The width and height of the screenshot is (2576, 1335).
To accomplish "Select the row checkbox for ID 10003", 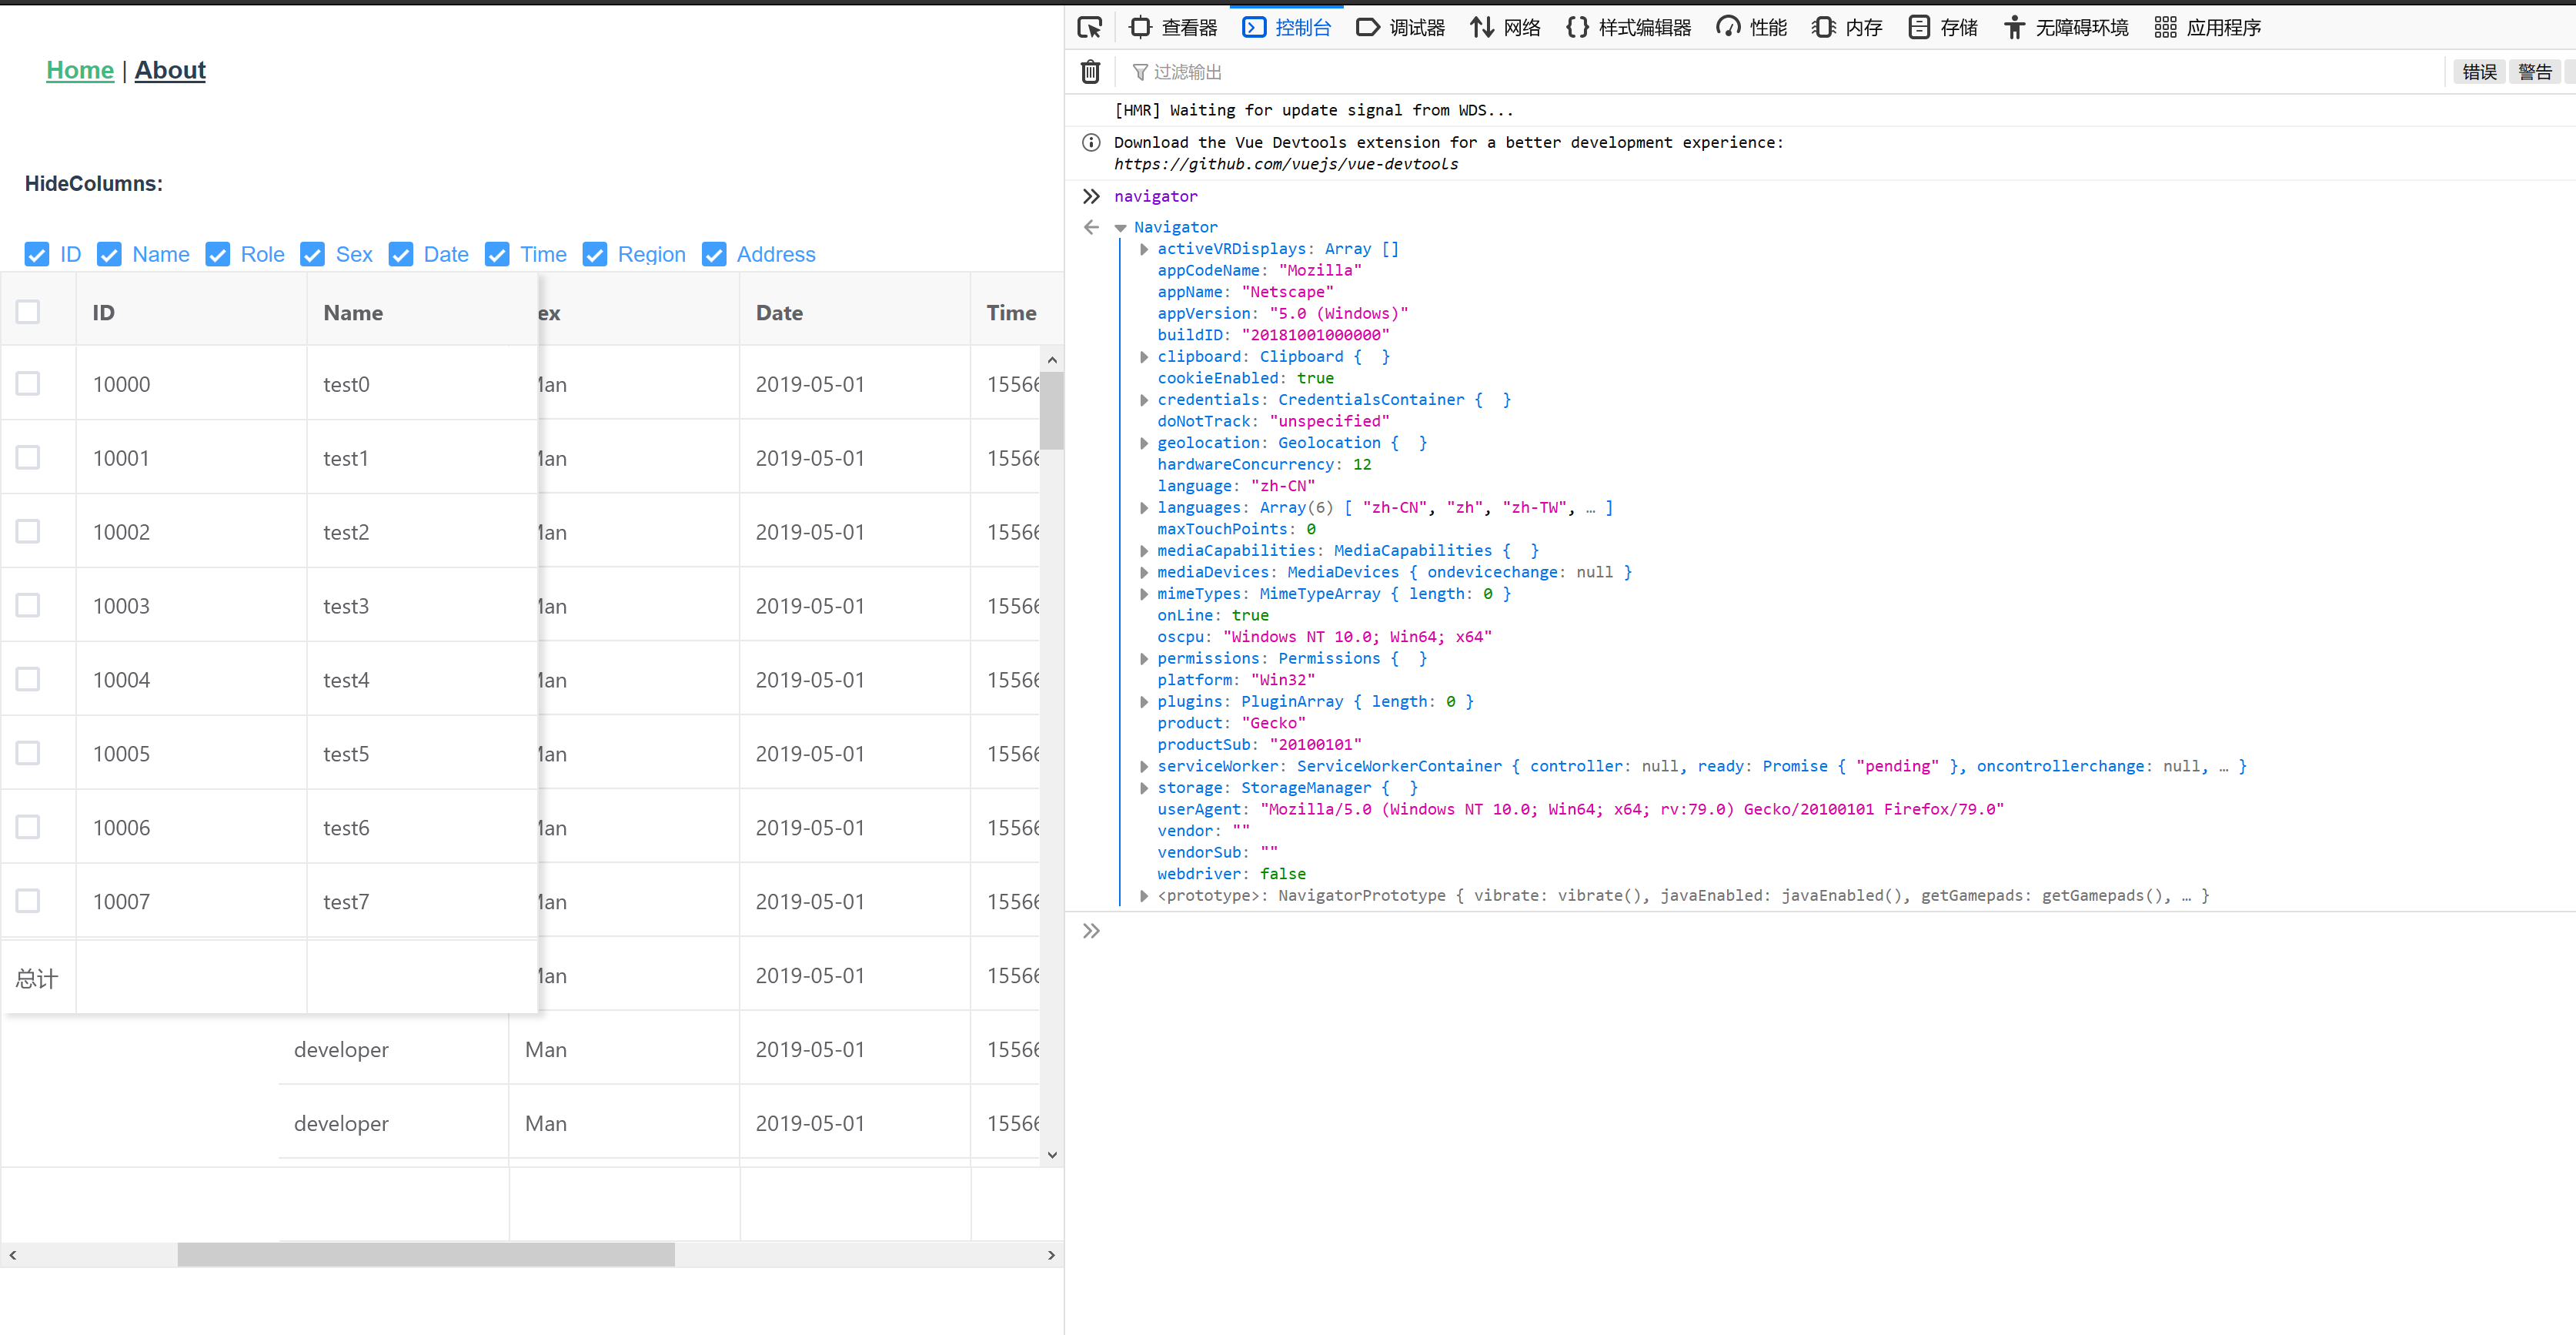I will pos(28,606).
